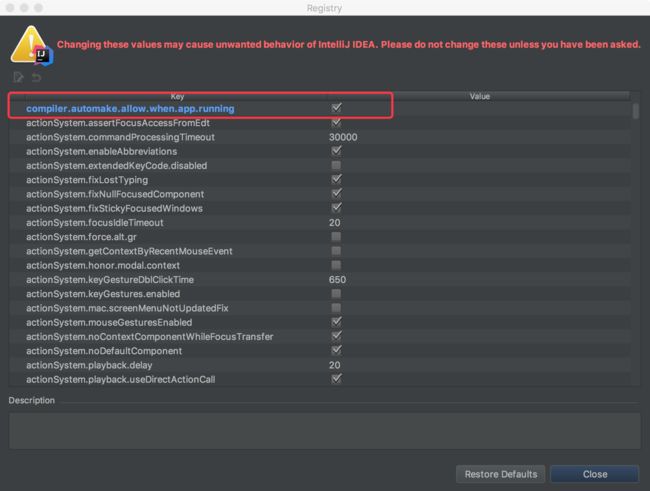Sort by the Key column header
The height and width of the screenshot is (491, 650).
pyautogui.click(x=177, y=96)
